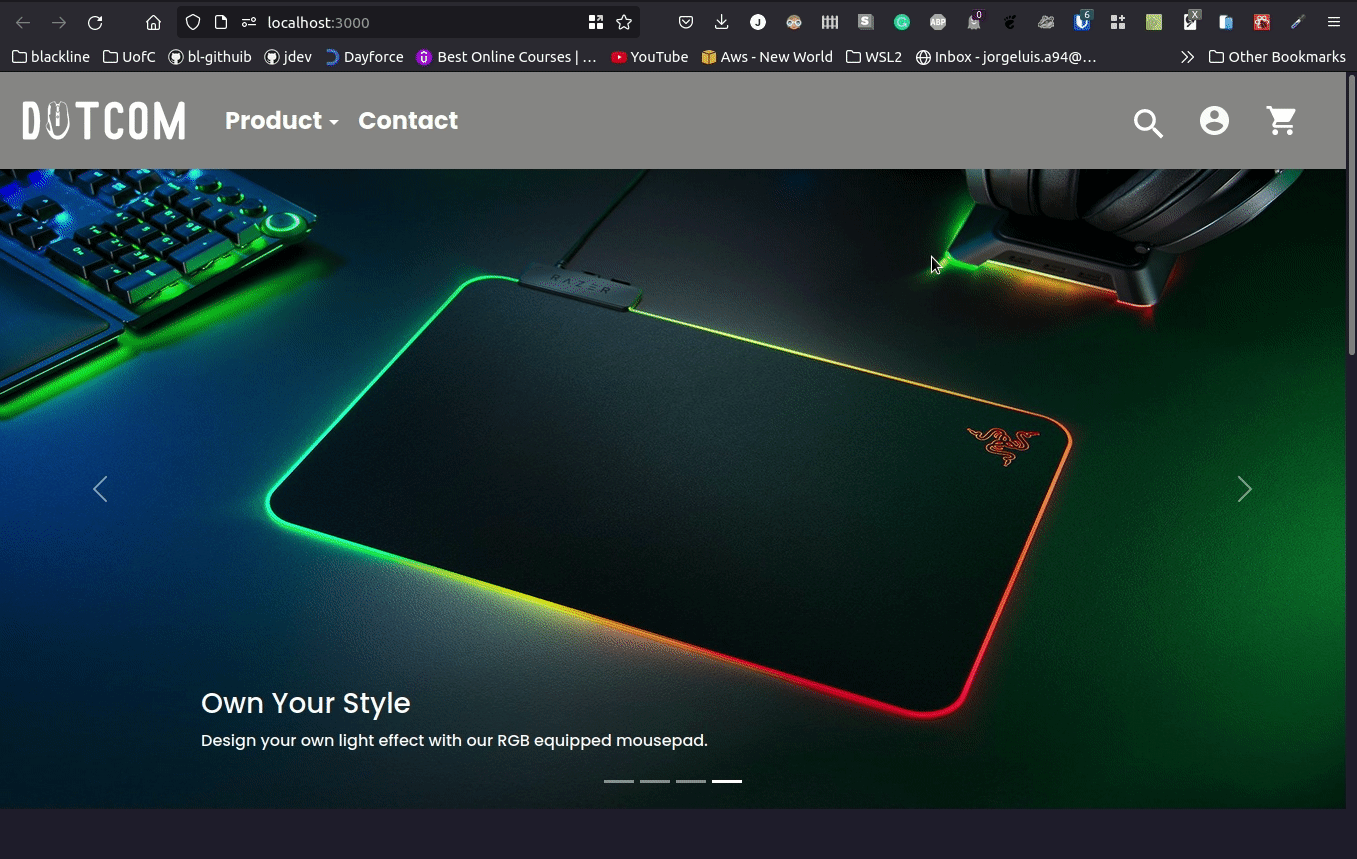Open the Inbox - jorgeluis.a94 bookmark
The image size is (1357, 859).
tap(1006, 57)
